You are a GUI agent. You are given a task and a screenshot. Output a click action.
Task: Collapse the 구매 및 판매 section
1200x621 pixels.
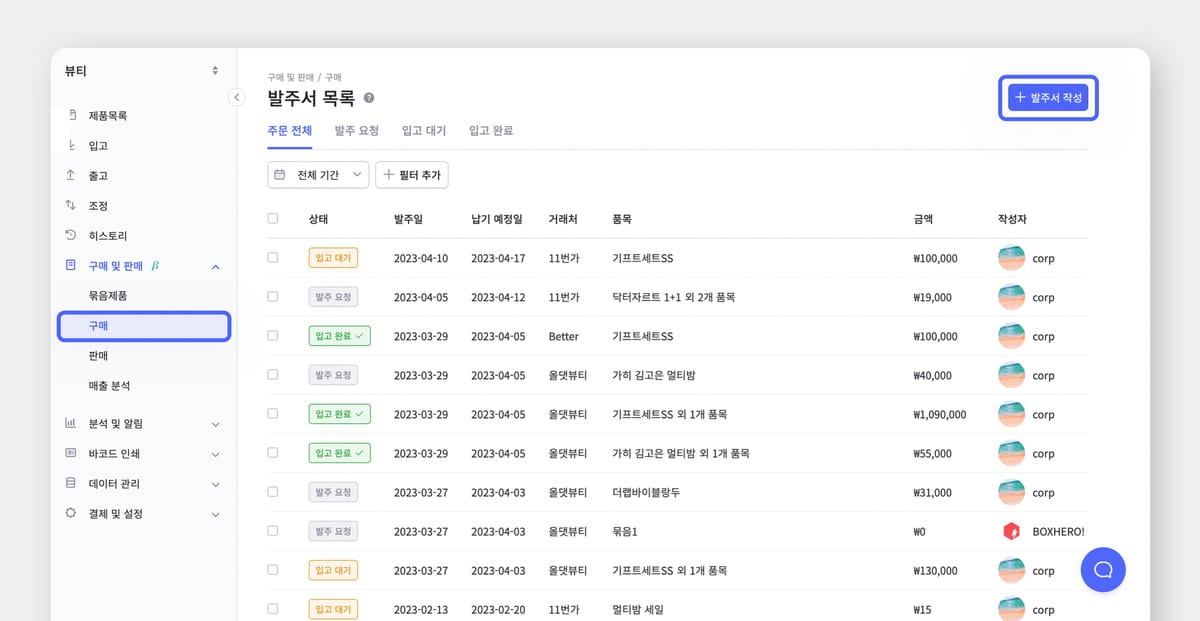click(x=215, y=266)
